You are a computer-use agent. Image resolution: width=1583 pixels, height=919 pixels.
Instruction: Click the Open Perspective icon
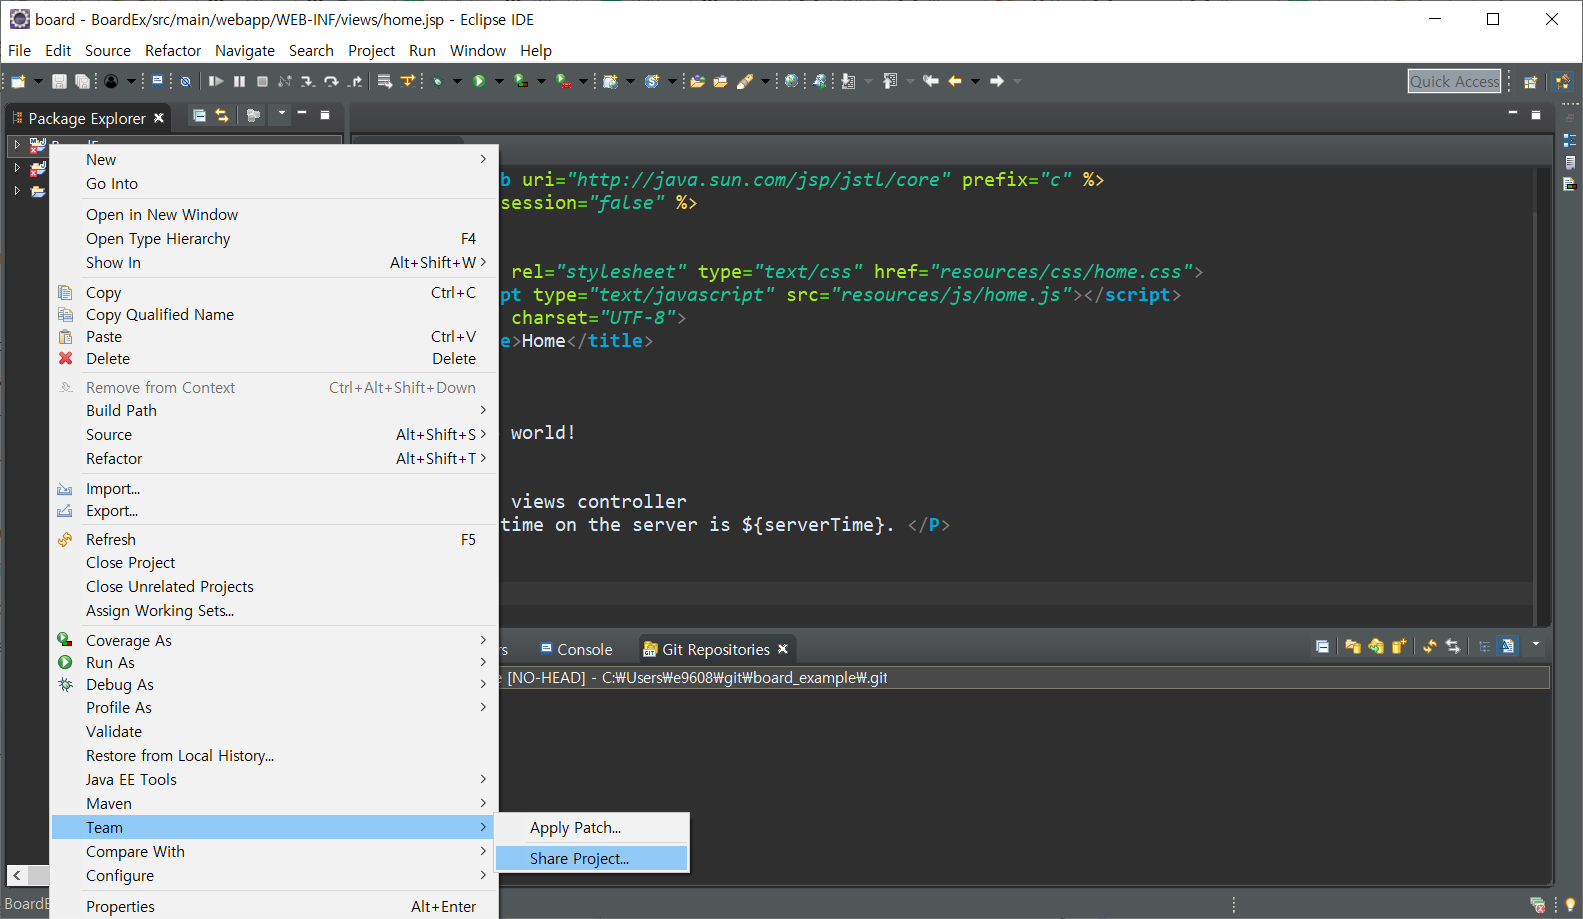pos(1530,82)
